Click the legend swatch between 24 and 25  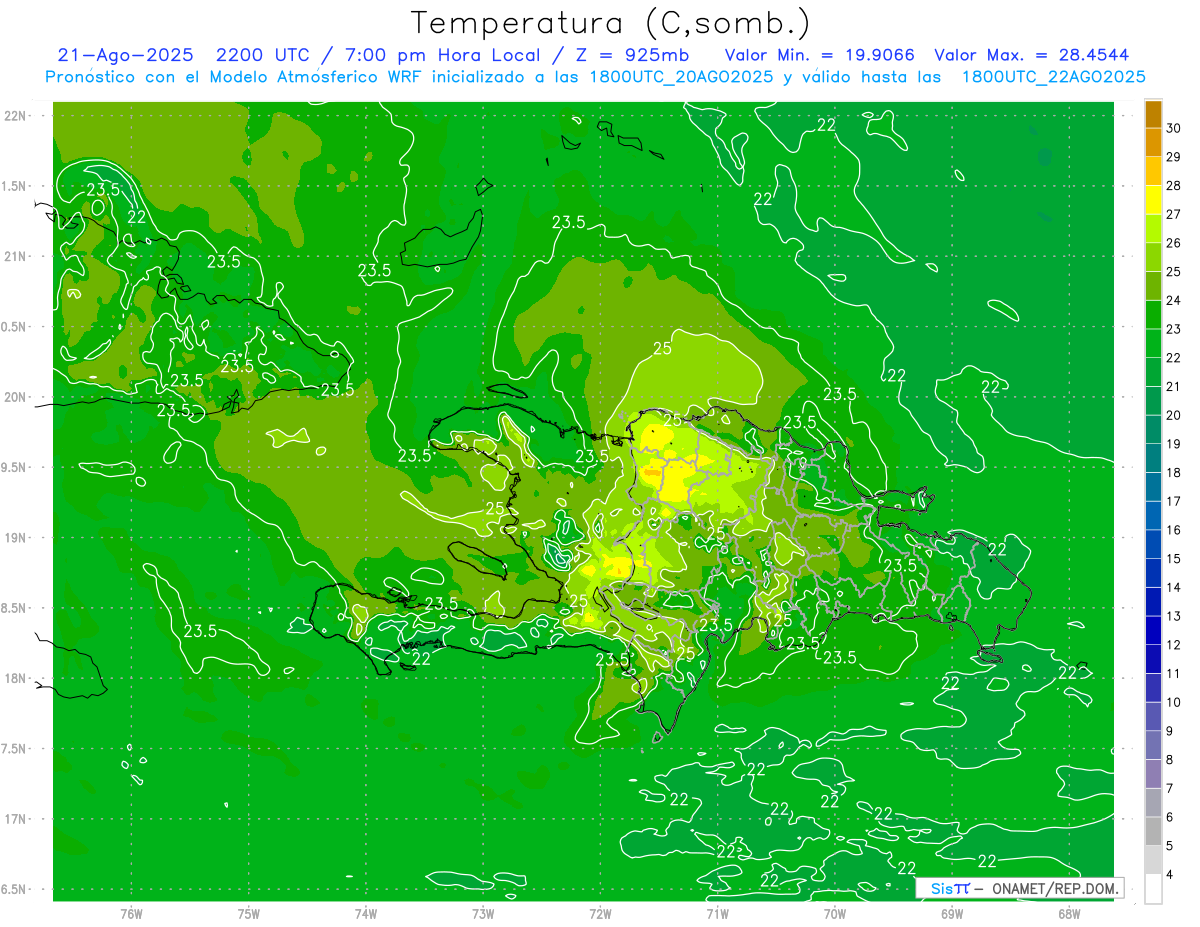1153,286
